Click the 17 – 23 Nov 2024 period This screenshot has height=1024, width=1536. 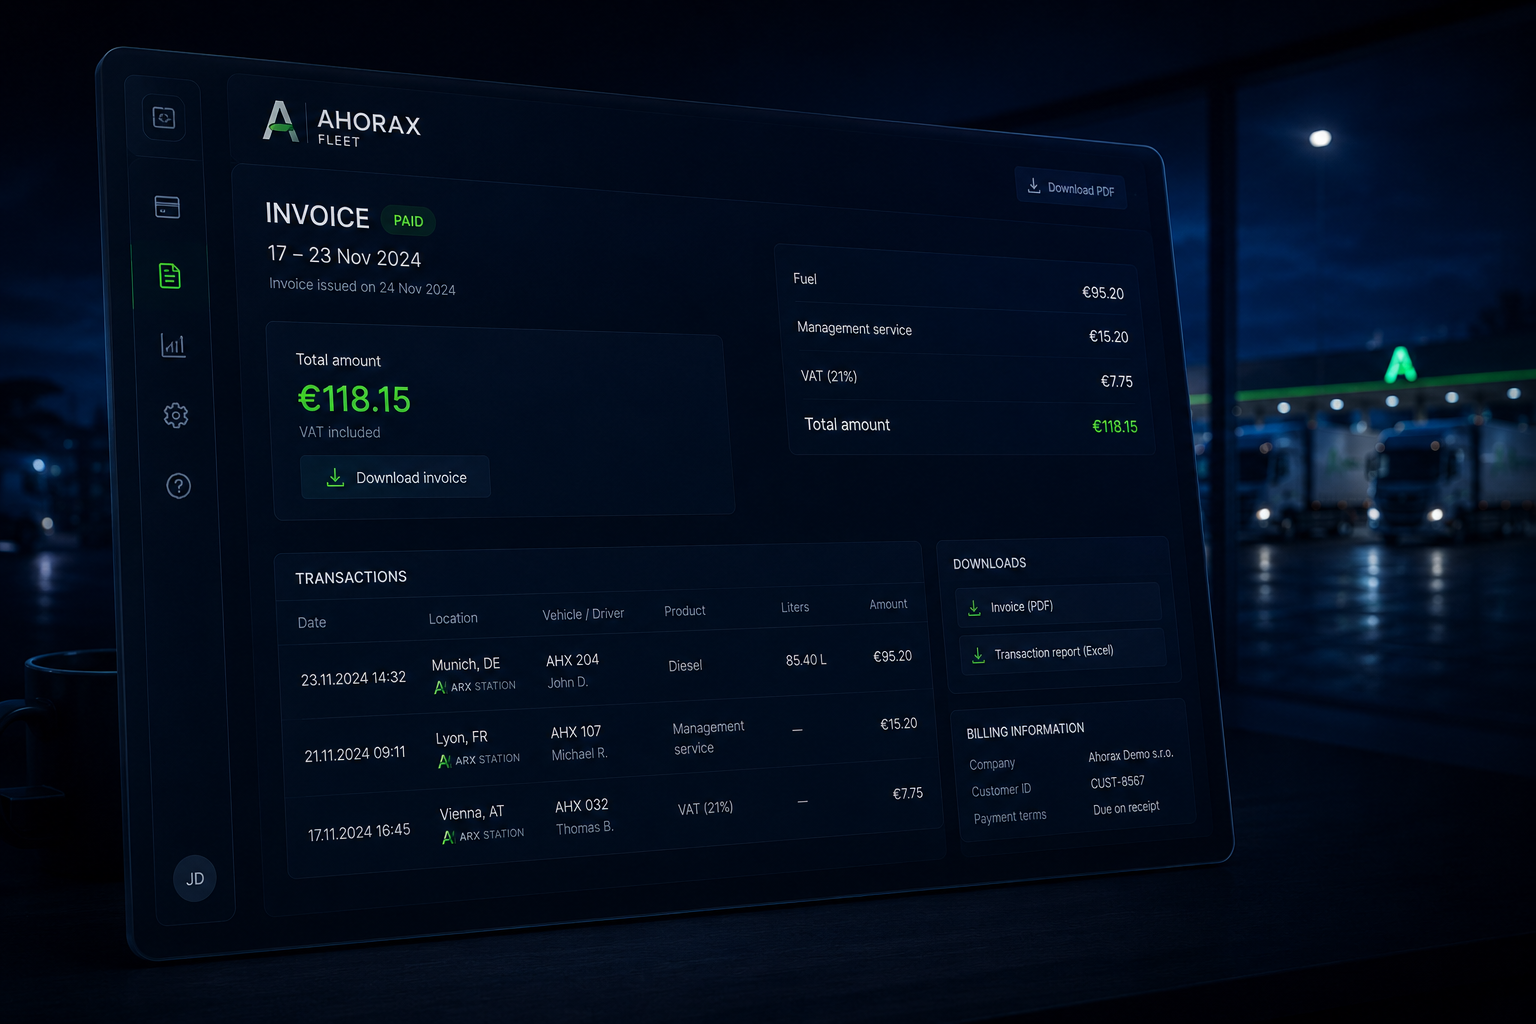coord(344,255)
